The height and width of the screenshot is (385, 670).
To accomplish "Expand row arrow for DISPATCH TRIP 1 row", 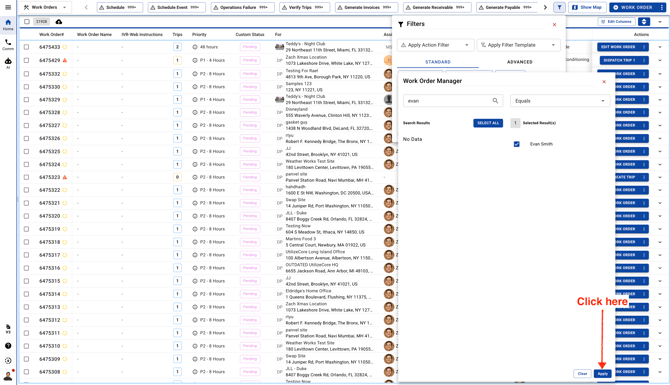I will click(x=660, y=60).
